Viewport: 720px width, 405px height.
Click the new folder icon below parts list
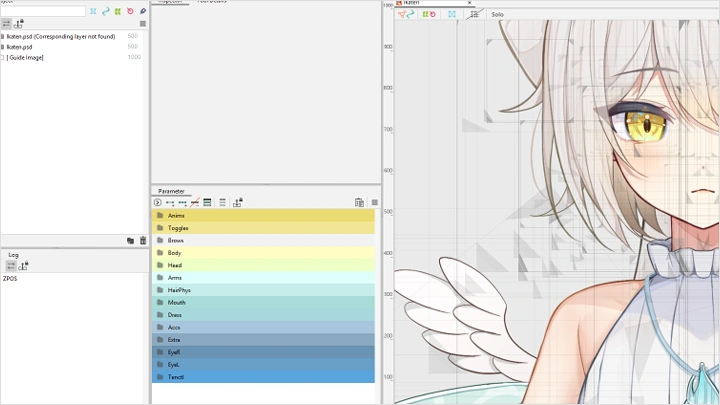point(130,241)
